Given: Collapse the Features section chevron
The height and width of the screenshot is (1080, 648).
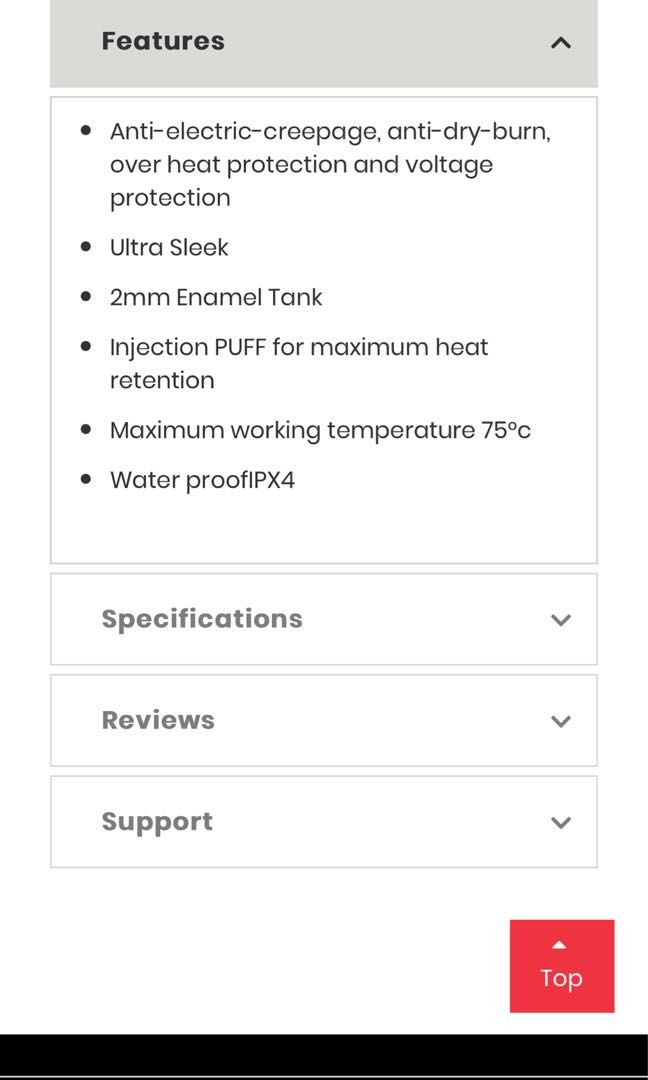Looking at the screenshot, I should pos(561,42).
